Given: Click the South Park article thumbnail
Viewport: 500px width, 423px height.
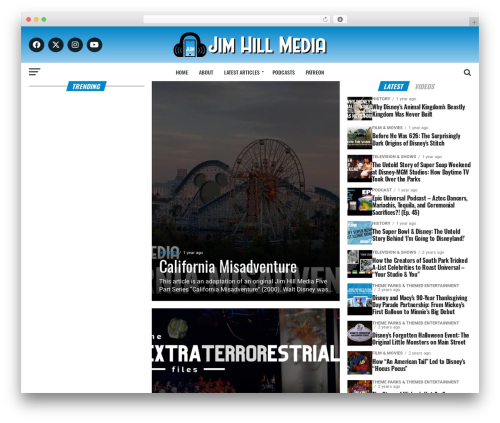Looking at the screenshot, I should tap(359, 264).
